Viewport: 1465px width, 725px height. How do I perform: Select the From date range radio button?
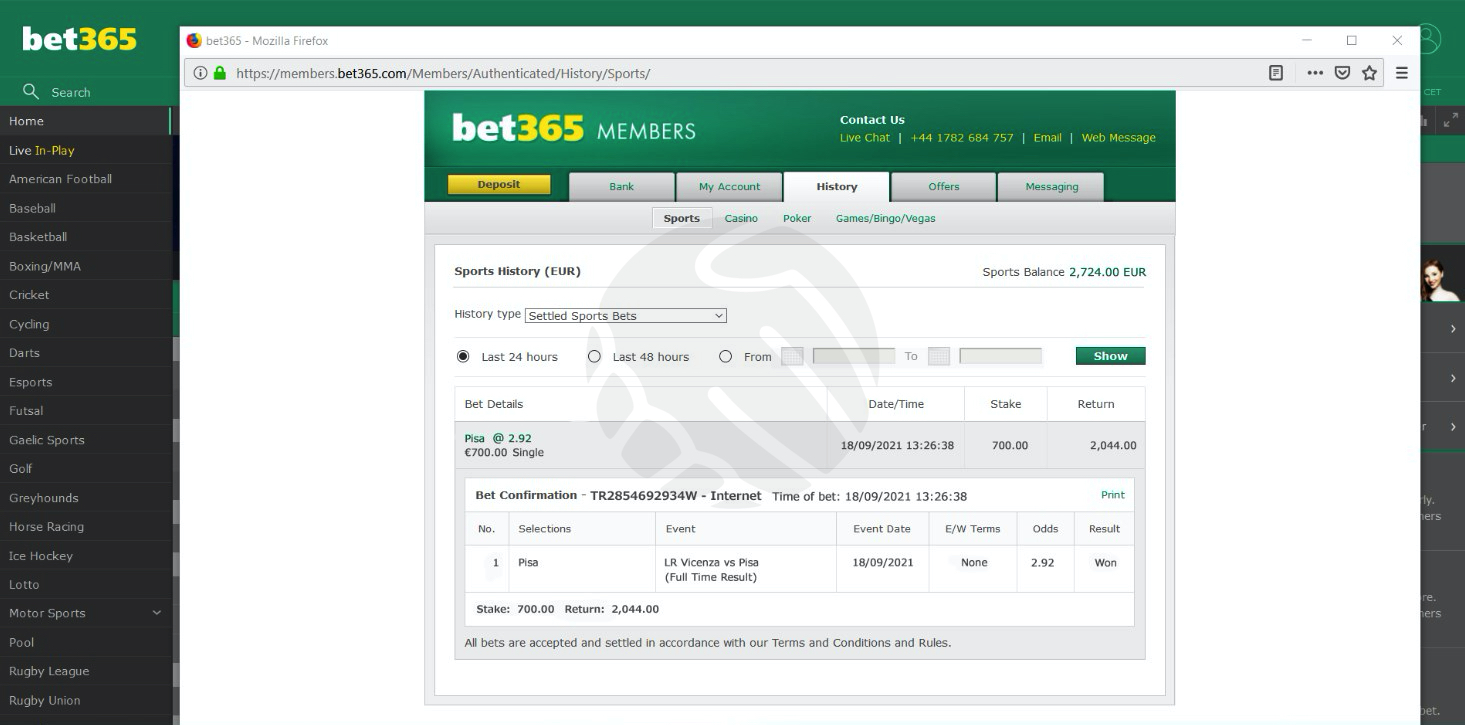point(725,356)
